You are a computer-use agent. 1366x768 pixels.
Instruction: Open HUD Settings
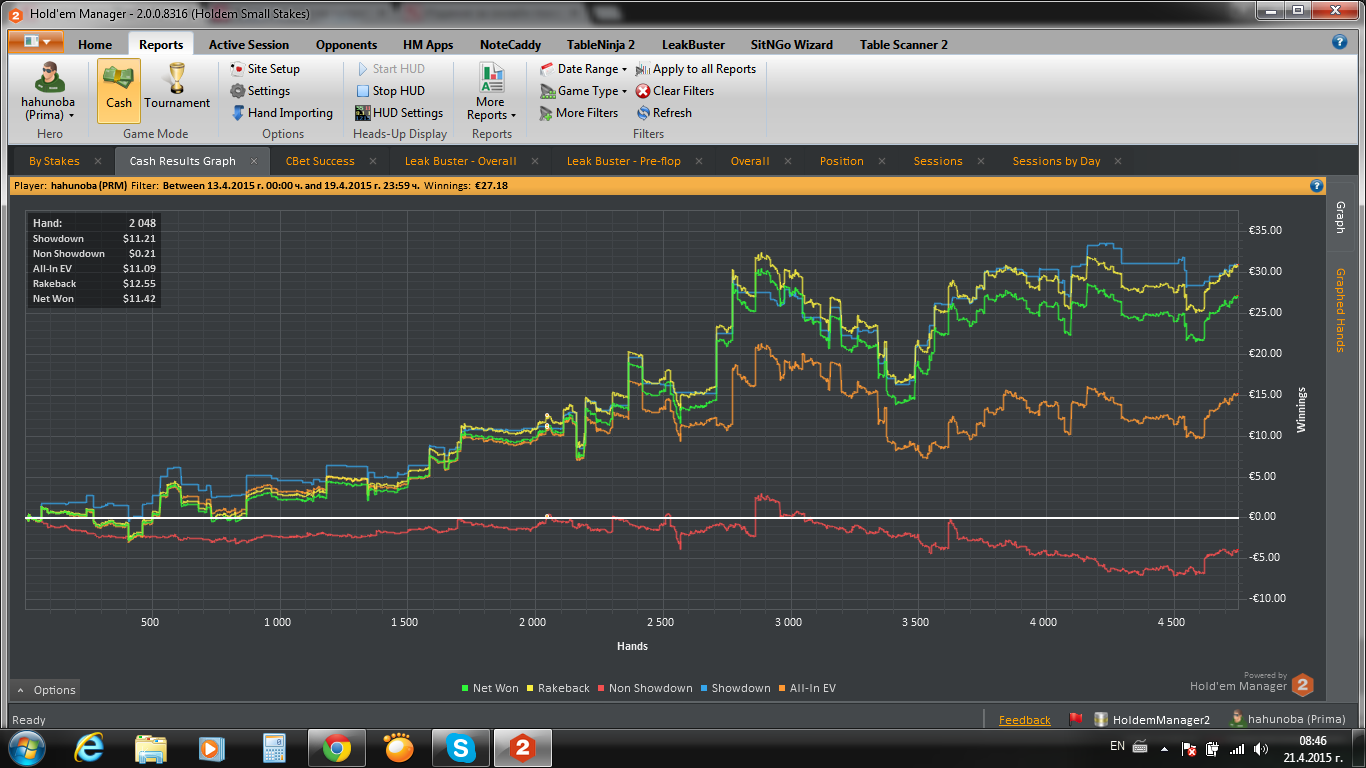(399, 113)
